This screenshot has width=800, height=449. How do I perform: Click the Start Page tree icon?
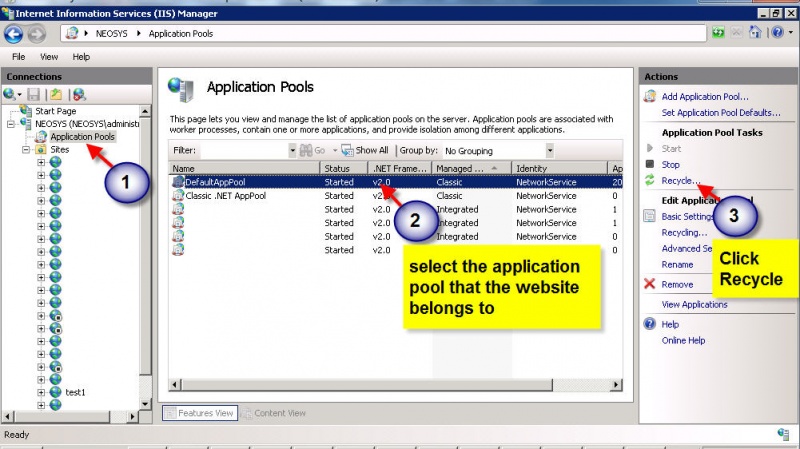26,110
